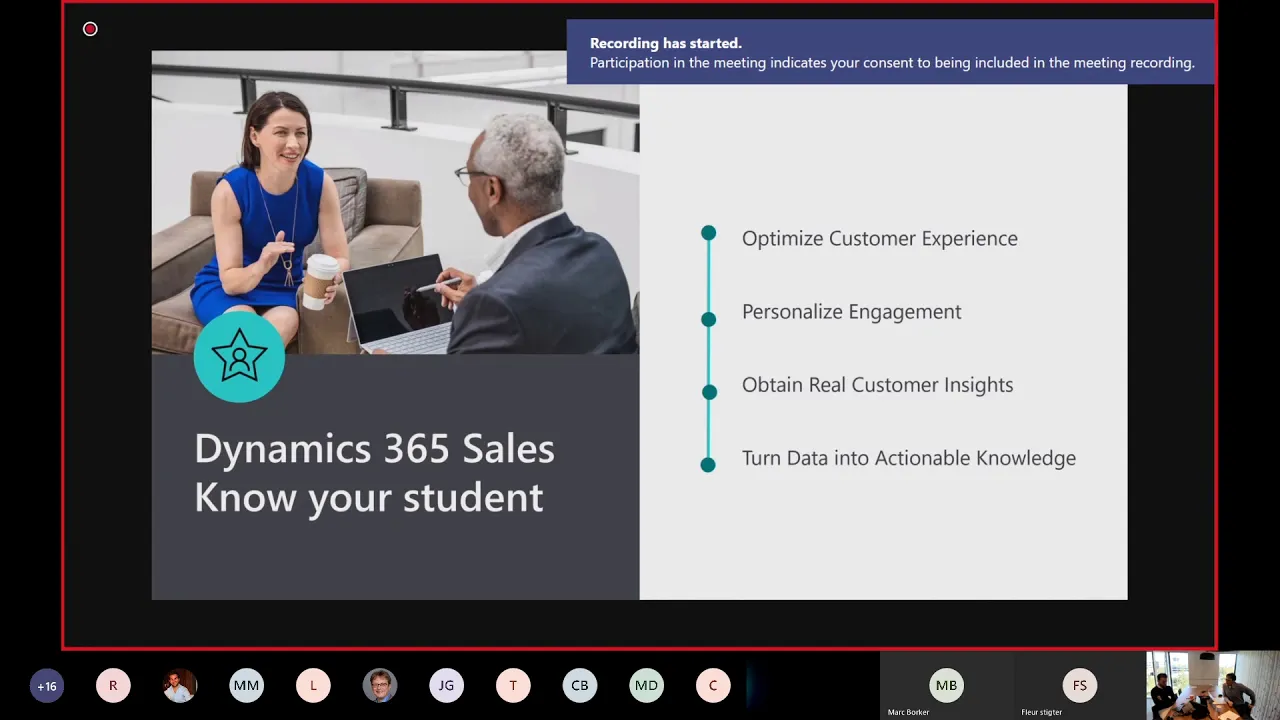This screenshot has height=720, width=1280.
Task: Click 'Optimize Customer Experience' bullet text
Action: tap(880, 238)
